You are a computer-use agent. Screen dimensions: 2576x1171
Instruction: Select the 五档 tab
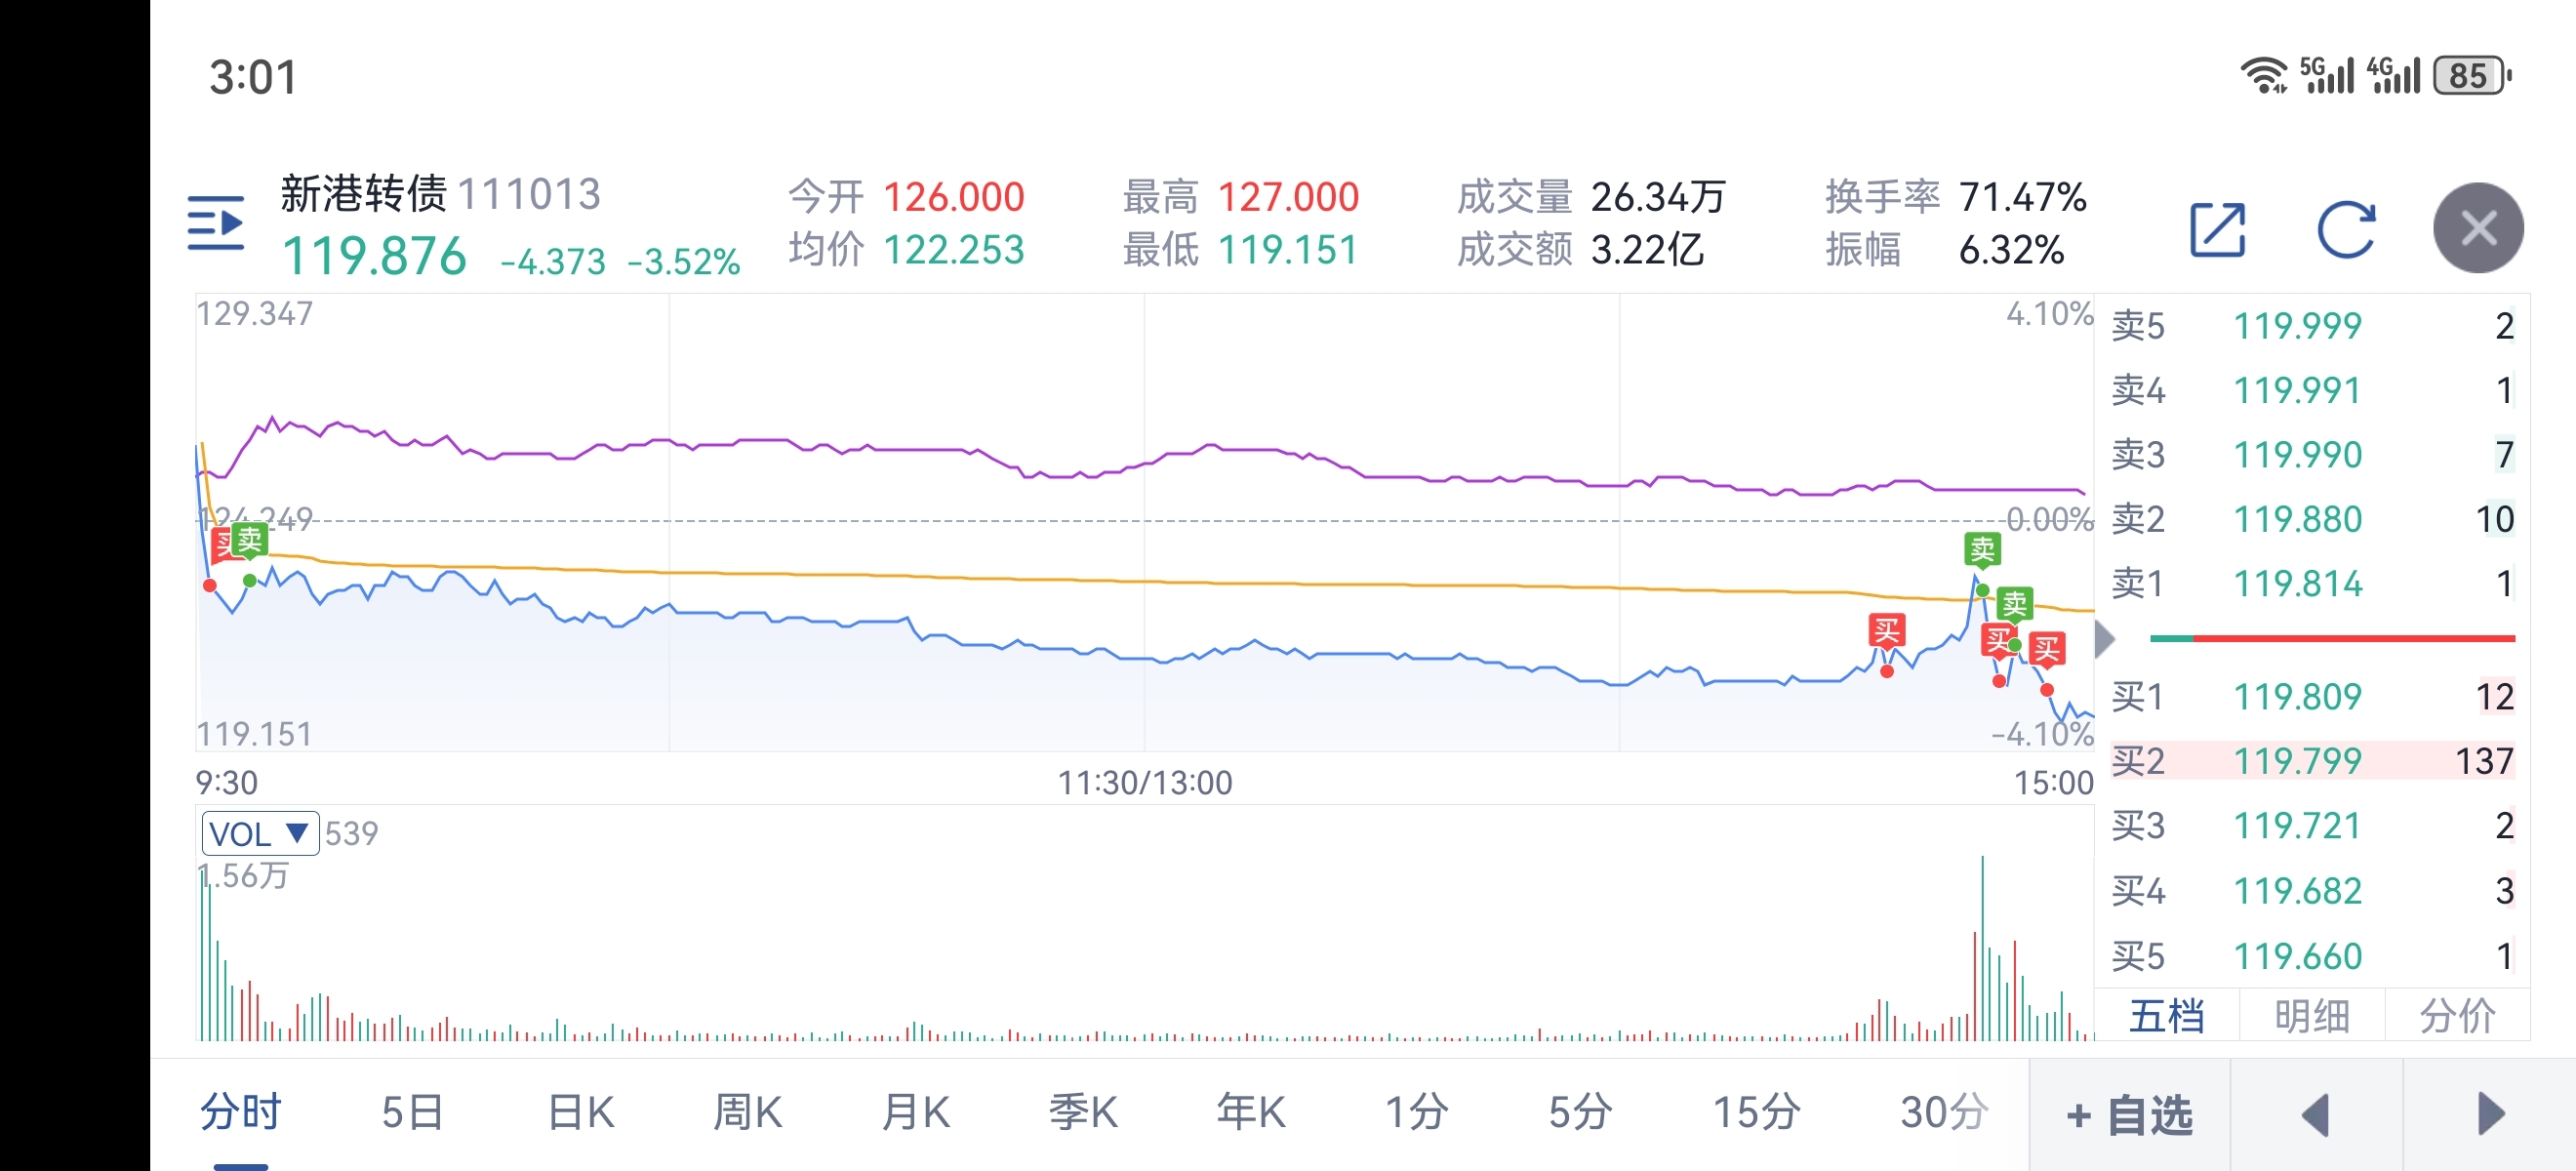[x=2166, y=1016]
